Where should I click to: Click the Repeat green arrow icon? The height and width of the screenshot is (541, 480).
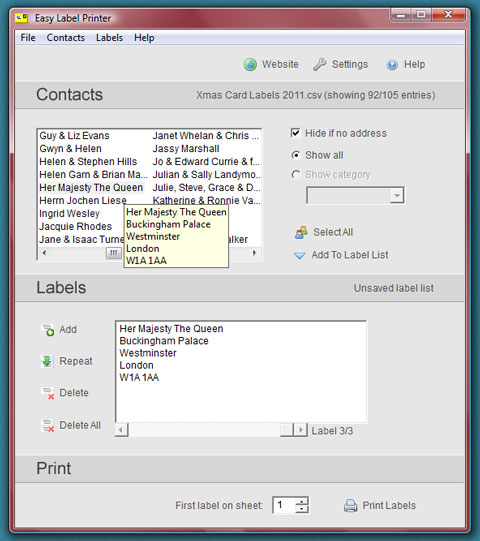coord(47,361)
